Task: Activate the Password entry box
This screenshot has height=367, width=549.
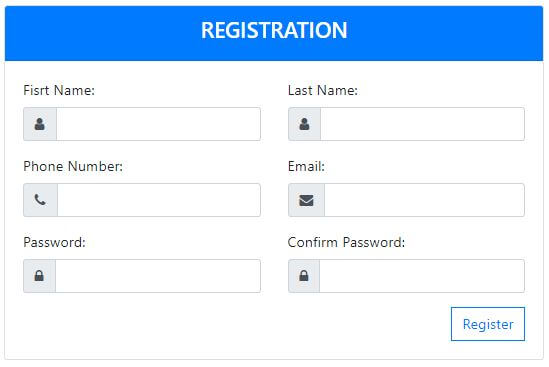Action: click(158, 276)
